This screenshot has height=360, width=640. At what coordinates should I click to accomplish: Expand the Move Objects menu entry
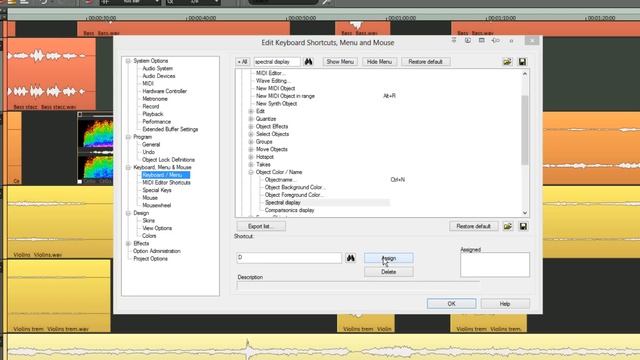point(251,149)
